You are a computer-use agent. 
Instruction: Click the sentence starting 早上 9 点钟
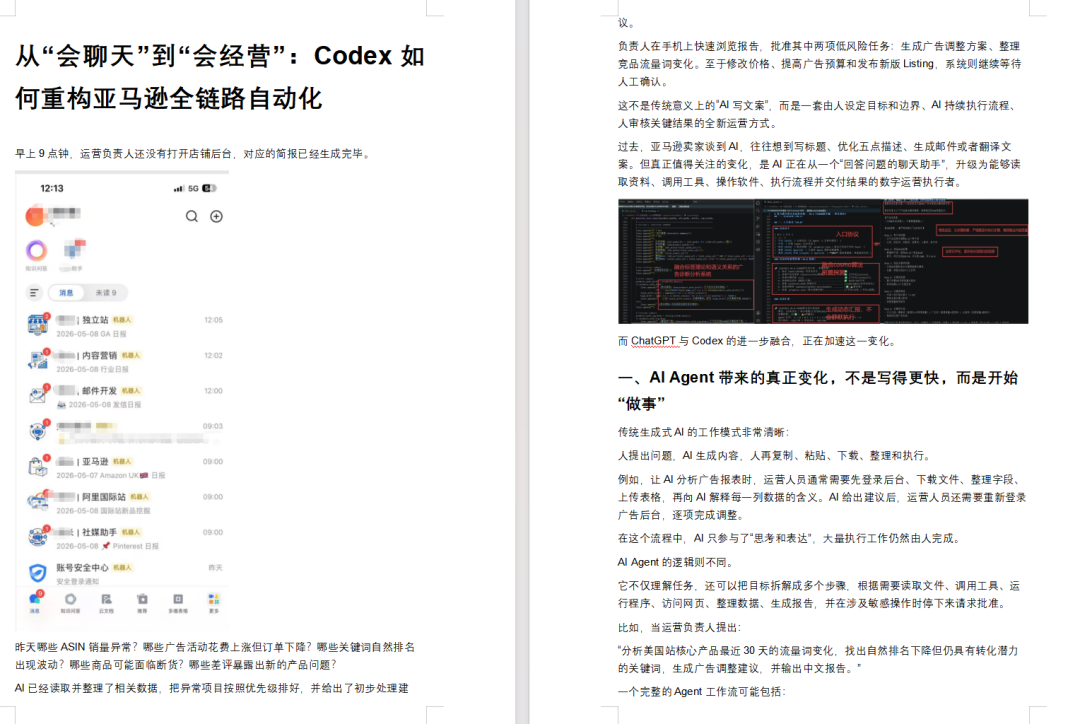coord(194,154)
